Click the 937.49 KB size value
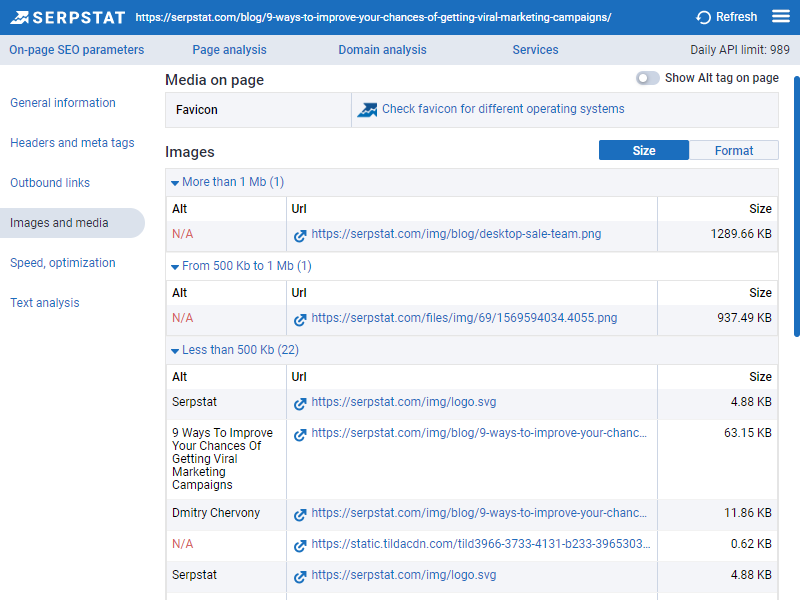 click(744, 318)
